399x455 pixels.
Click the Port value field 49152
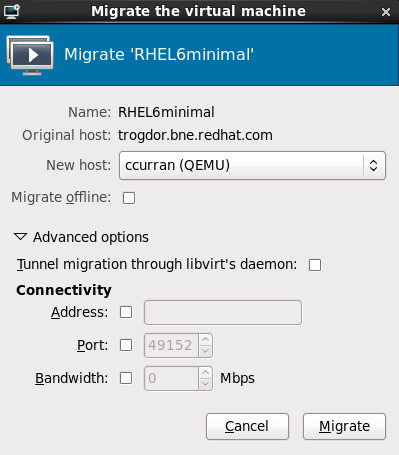pyautogui.click(x=171, y=345)
